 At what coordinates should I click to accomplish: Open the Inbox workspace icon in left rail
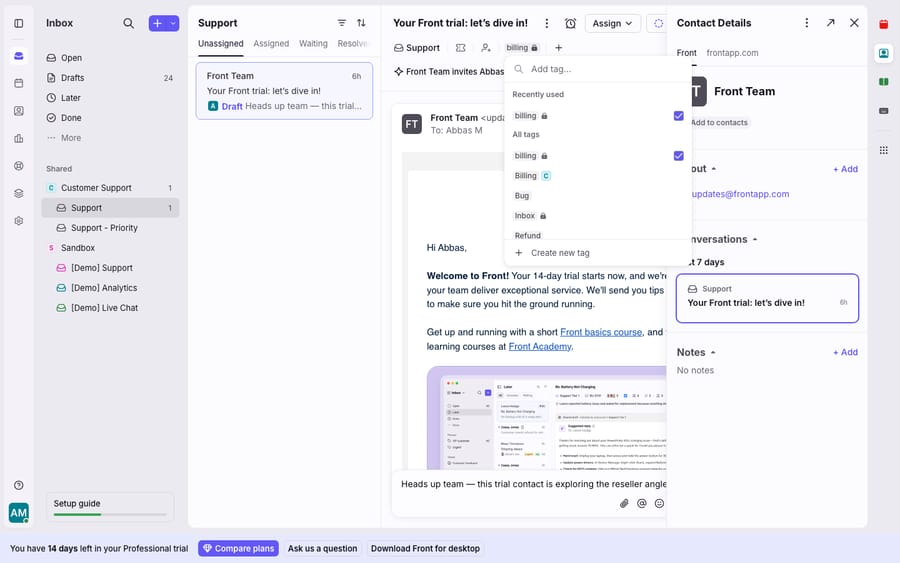[x=18, y=56]
